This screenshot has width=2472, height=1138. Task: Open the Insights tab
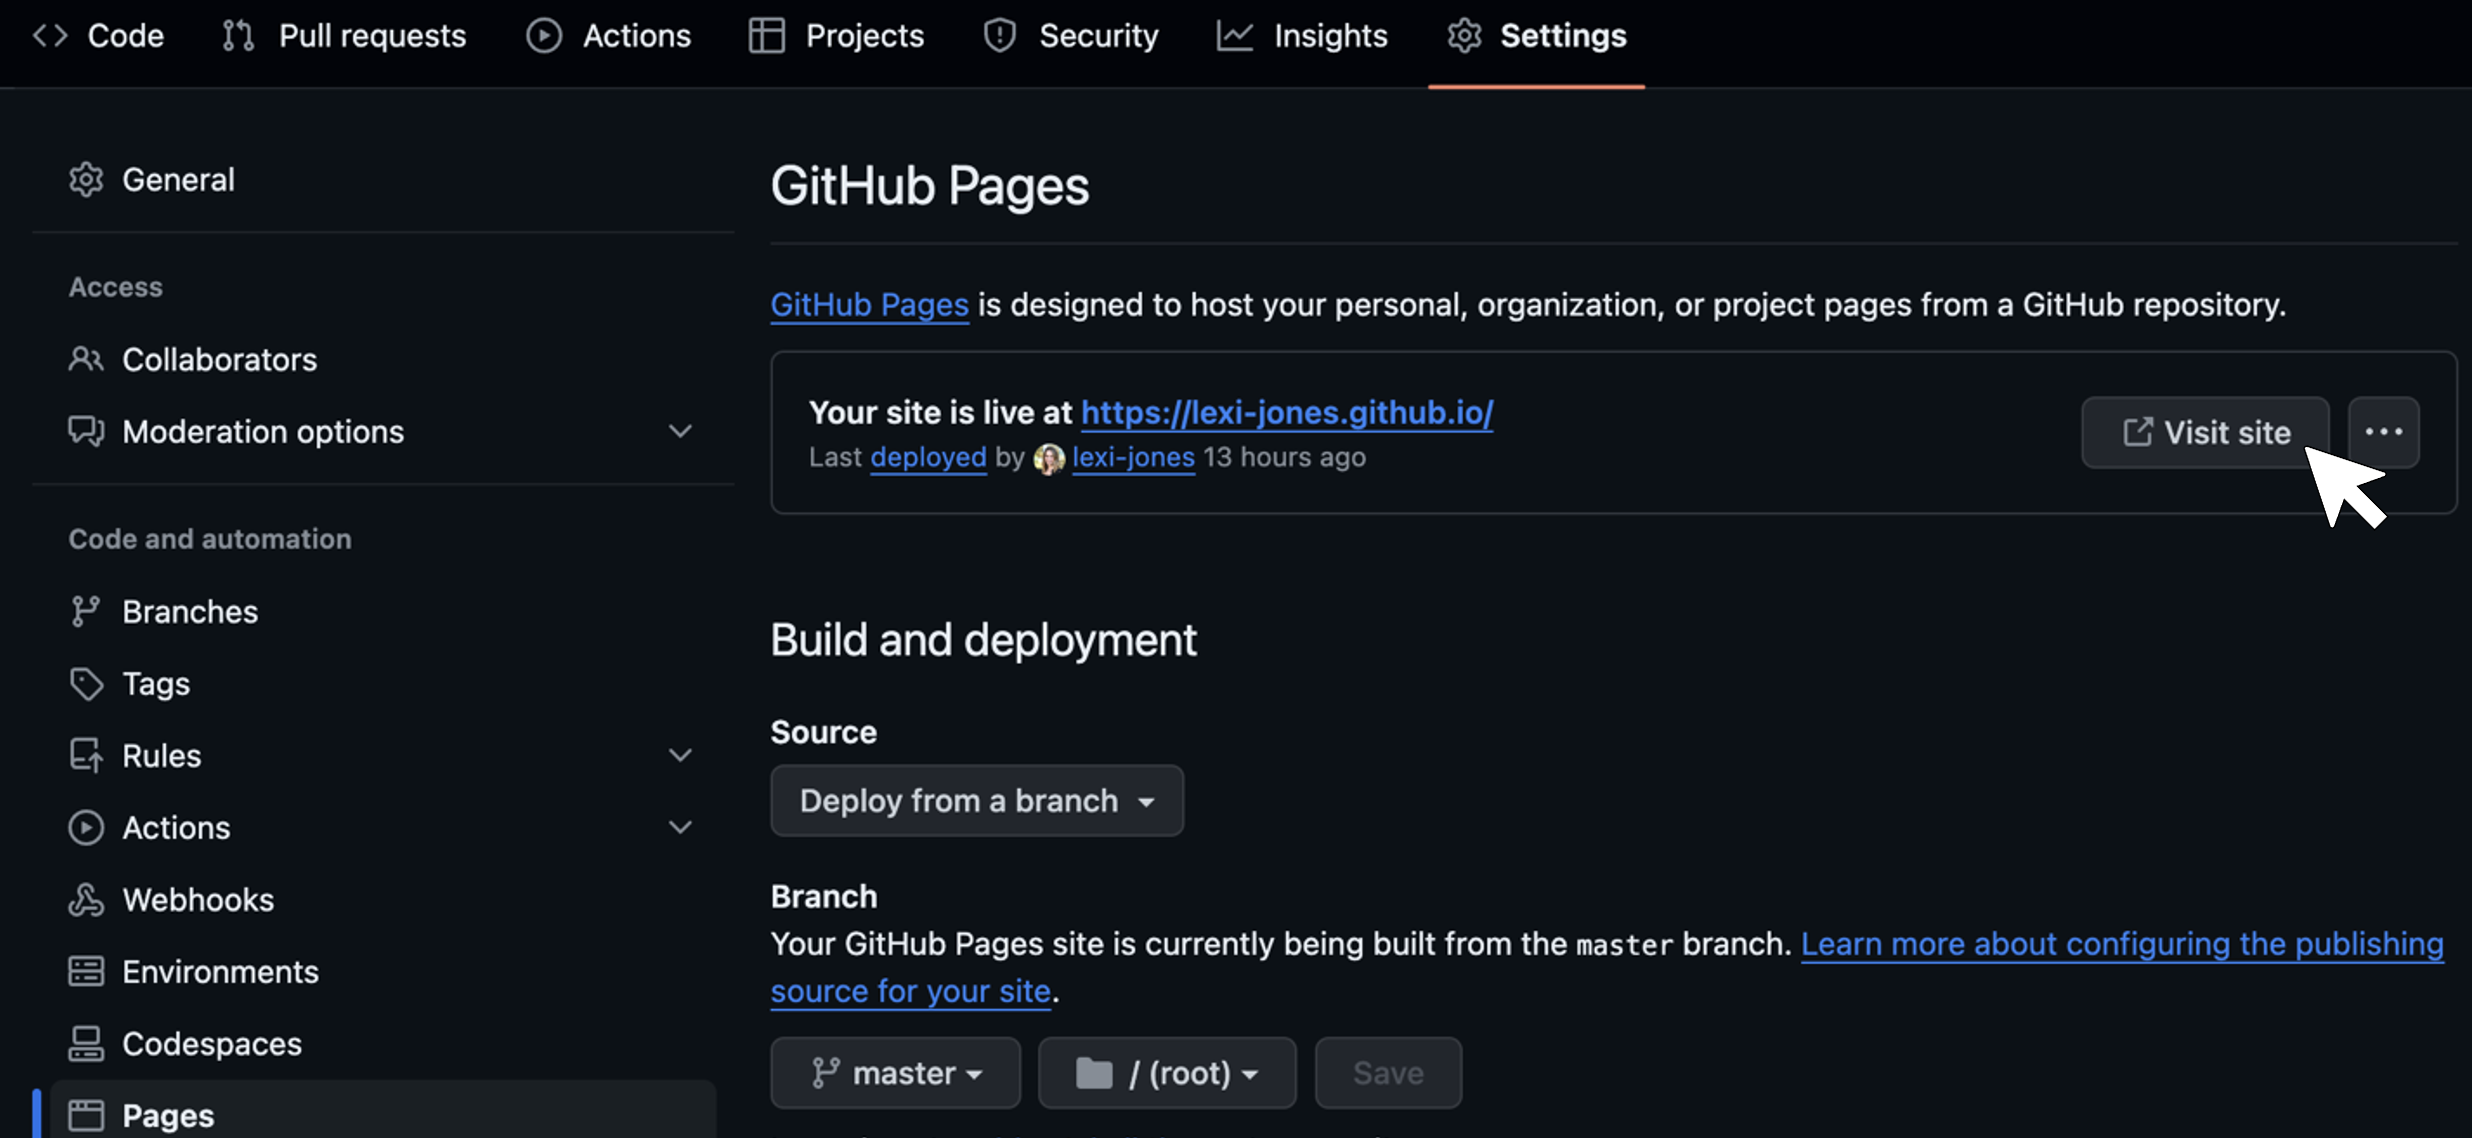click(x=1302, y=36)
